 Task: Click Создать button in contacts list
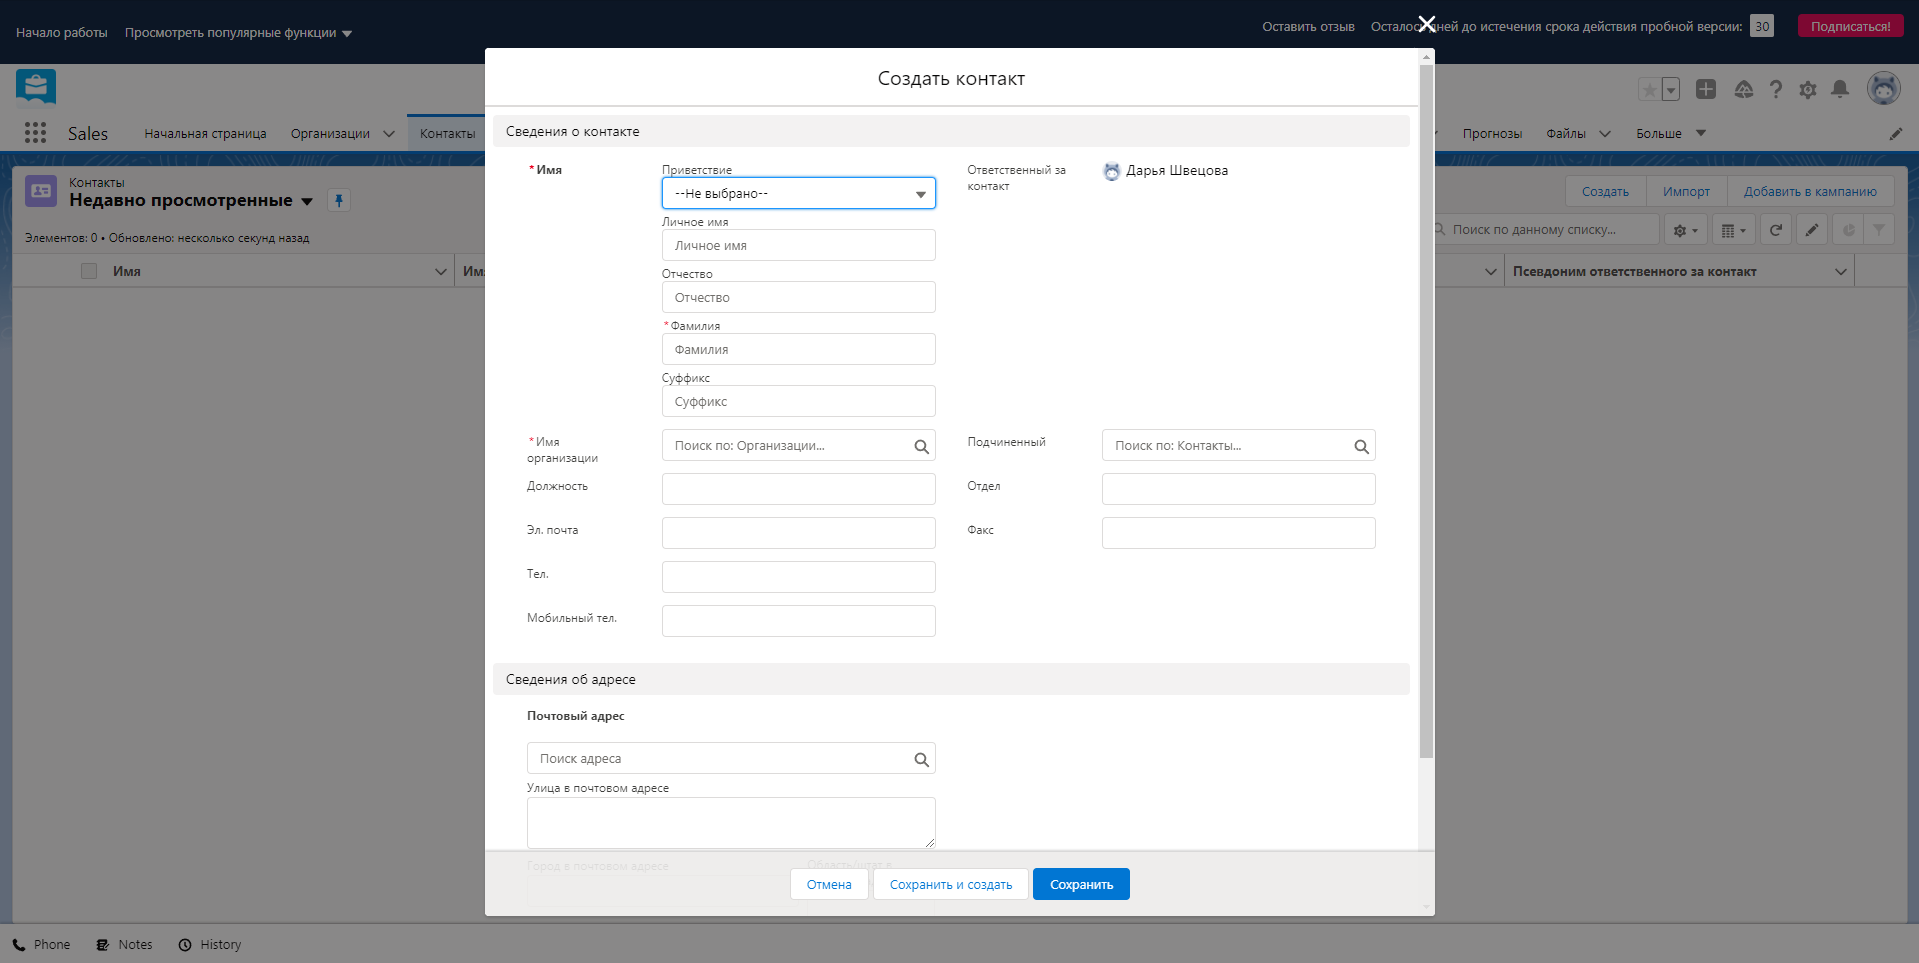point(1605,192)
